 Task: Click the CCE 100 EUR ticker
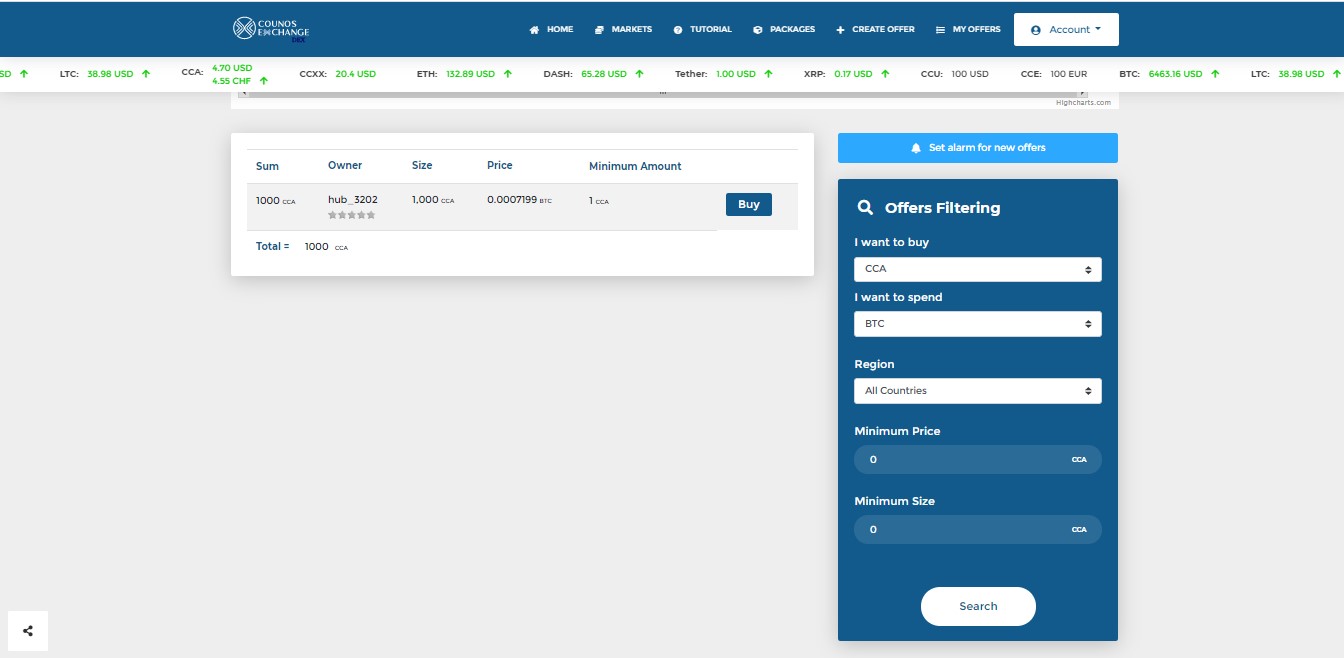[x=1054, y=74]
